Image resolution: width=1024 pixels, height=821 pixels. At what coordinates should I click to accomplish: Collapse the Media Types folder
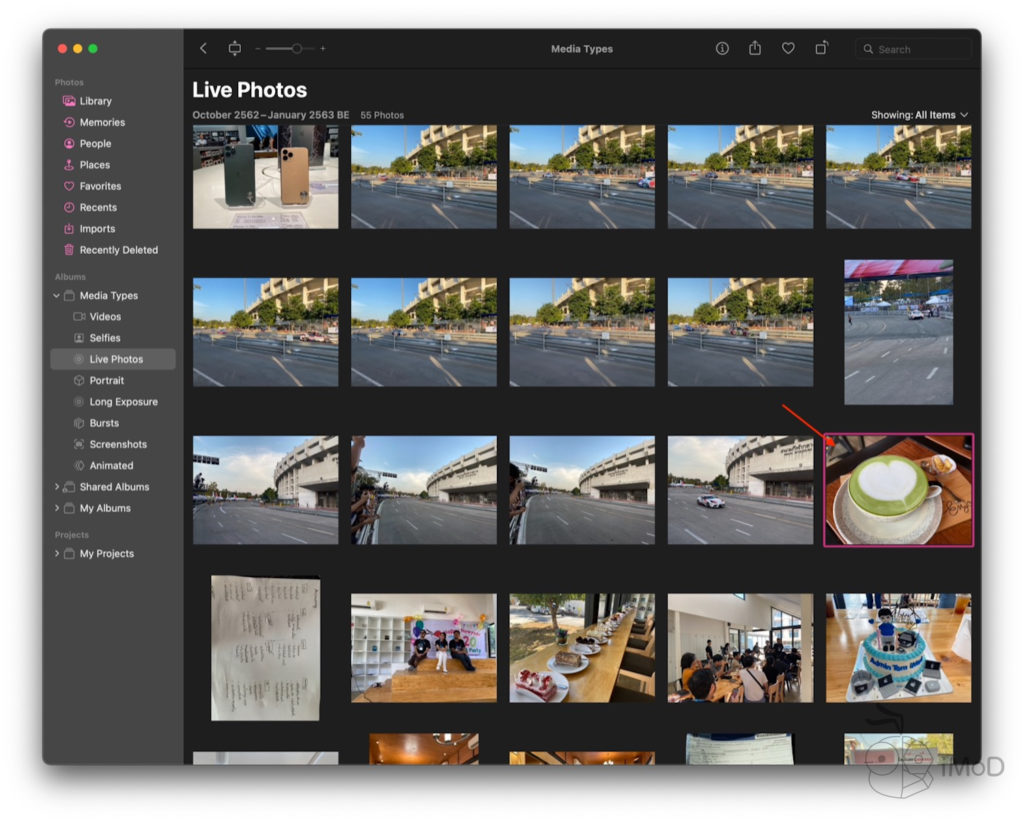57,296
